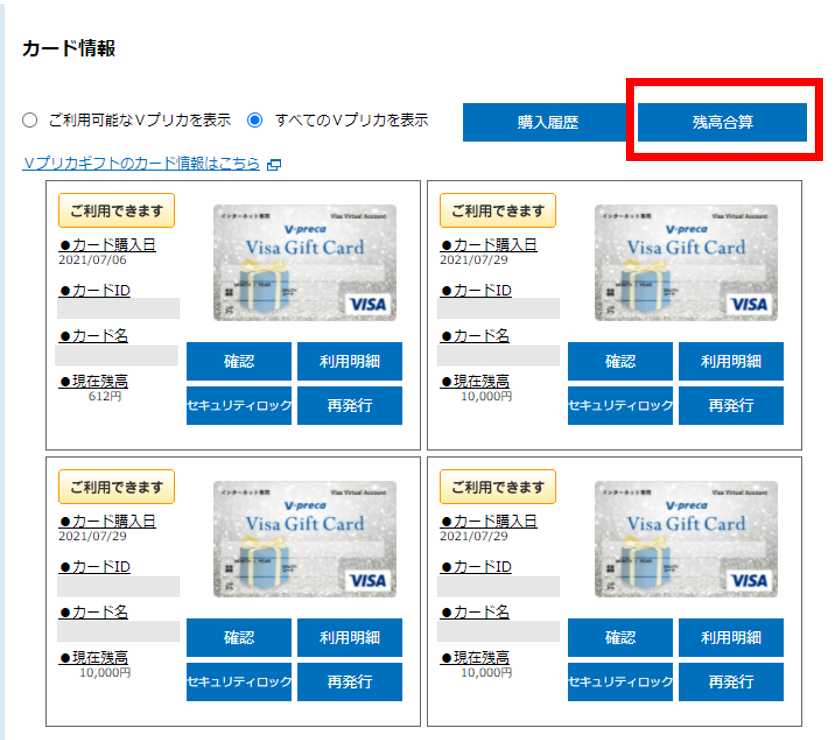This screenshot has height=740, width=835.
Task: Click the 10,000円 balance on the bottom-right card
Action: (x=486, y=672)
